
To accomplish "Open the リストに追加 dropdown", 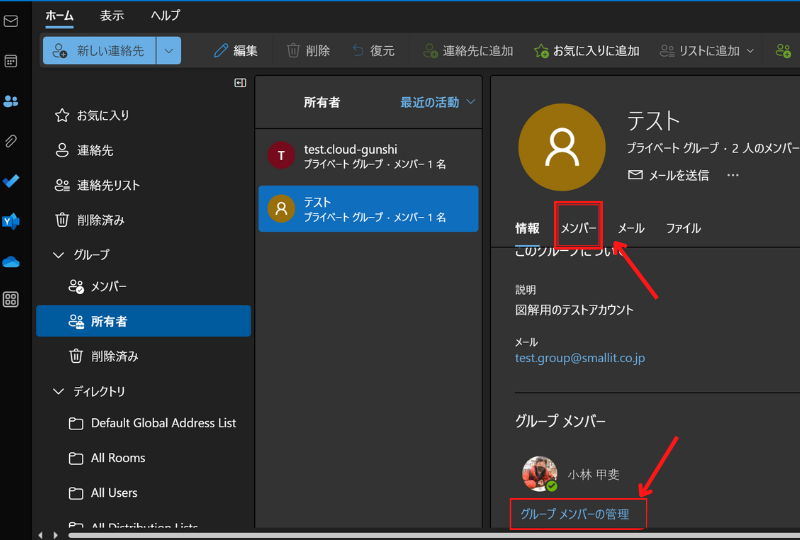I will (x=707, y=51).
